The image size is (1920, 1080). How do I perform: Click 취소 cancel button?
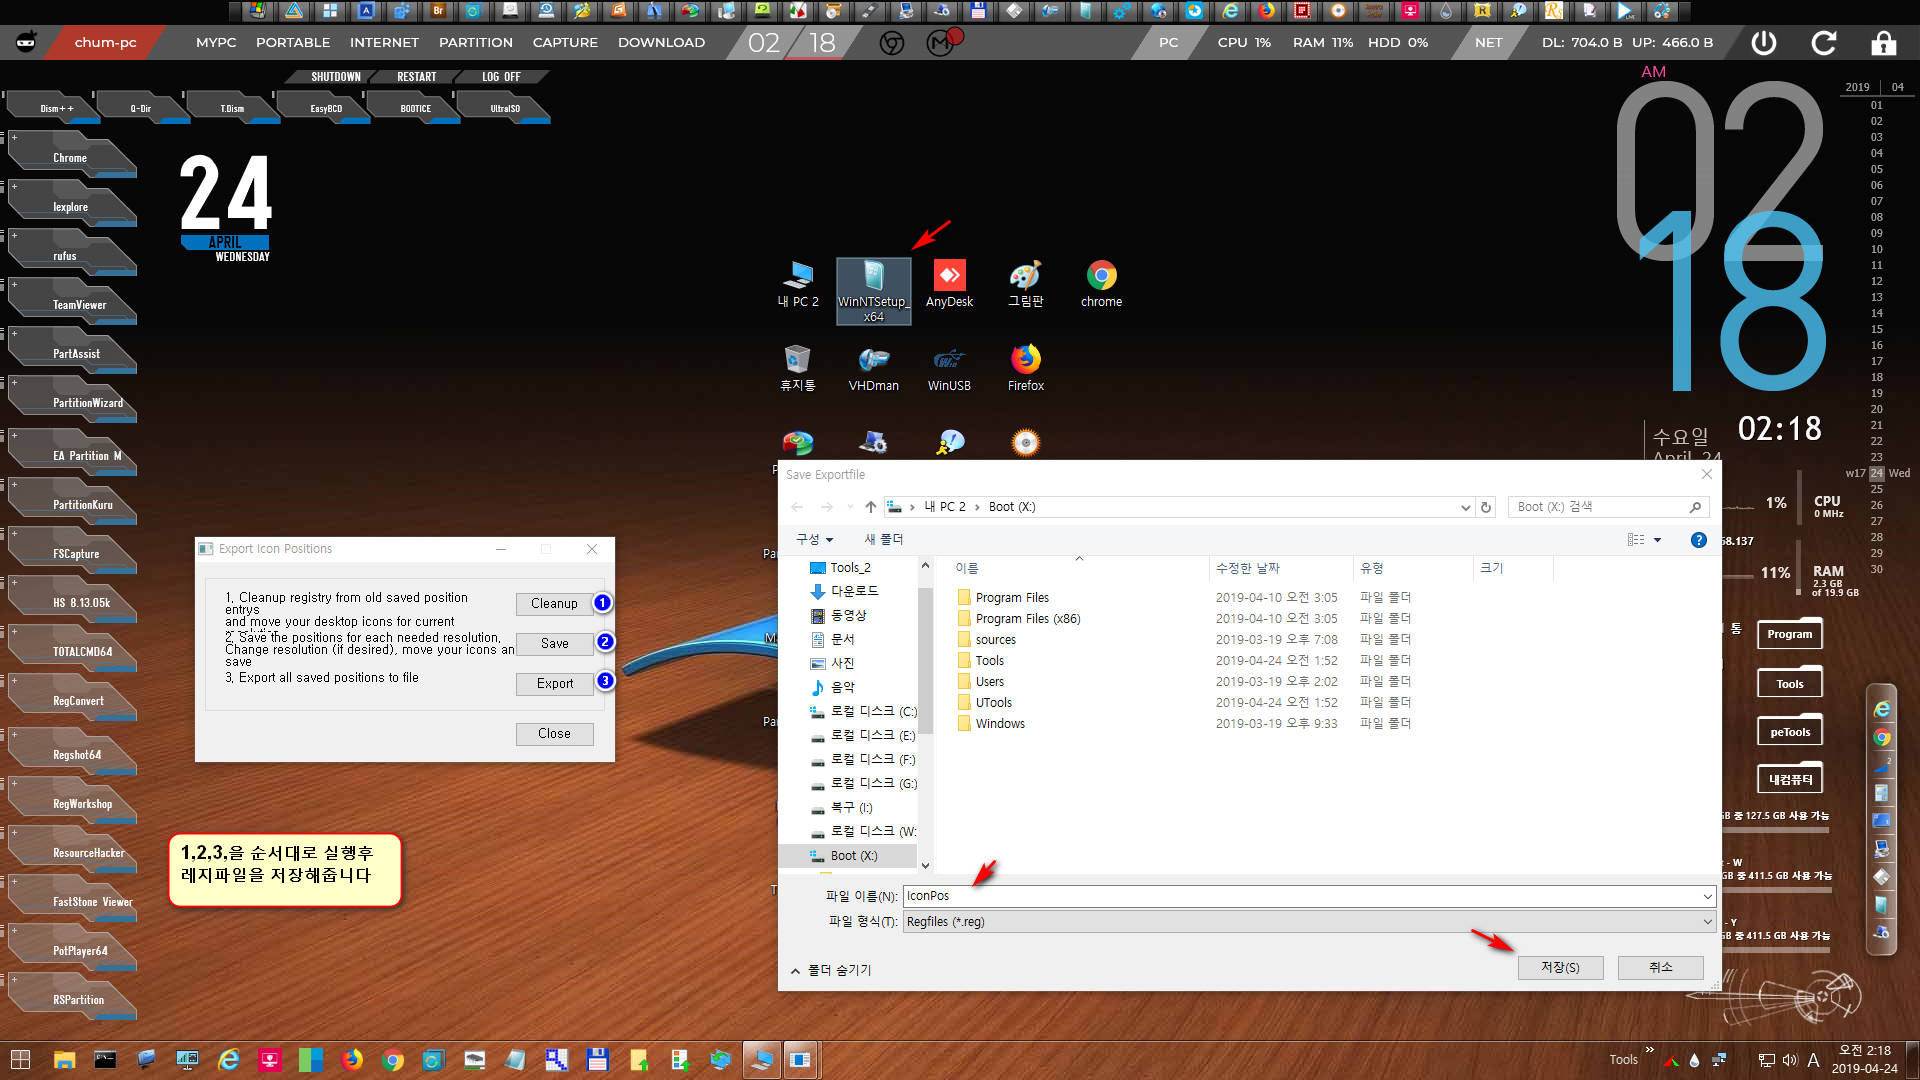click(1660, 967)
